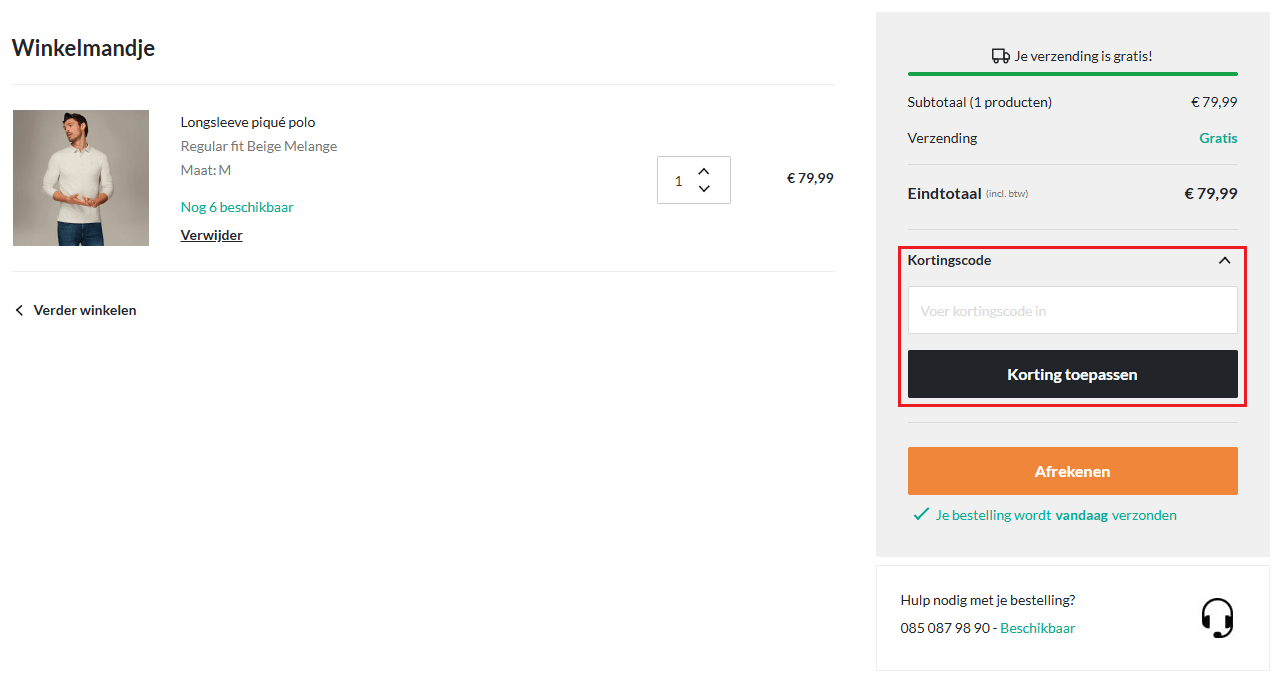1281x678 pixels.
Task: Collapse the Kortingscode section using the chevron
Action: click(x=1224, y=260)
